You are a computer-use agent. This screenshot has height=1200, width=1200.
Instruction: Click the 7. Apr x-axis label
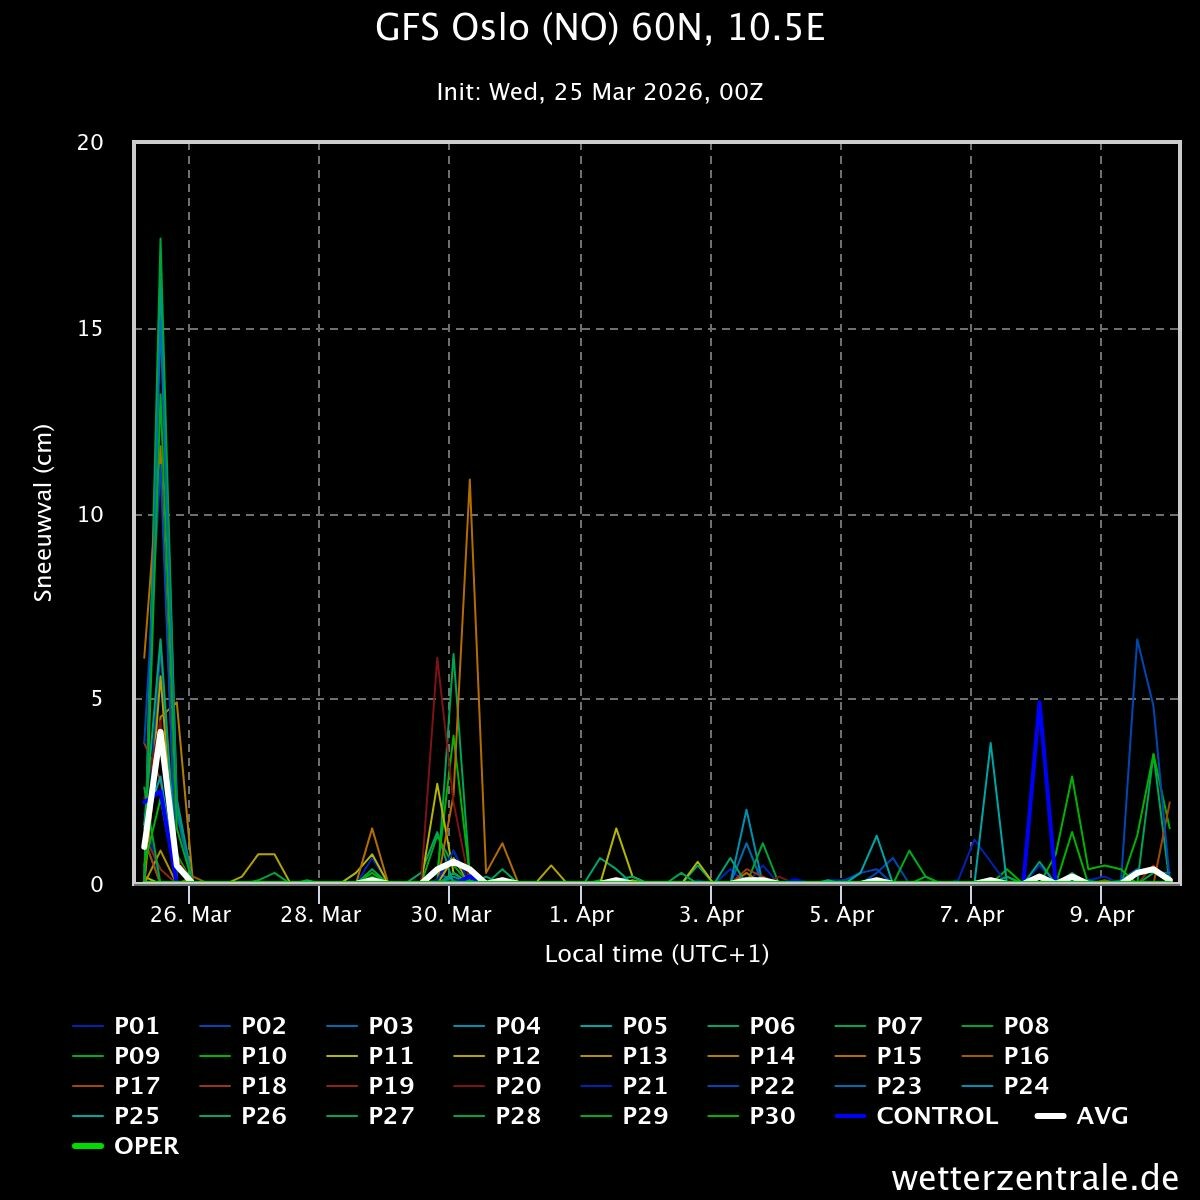972,915
